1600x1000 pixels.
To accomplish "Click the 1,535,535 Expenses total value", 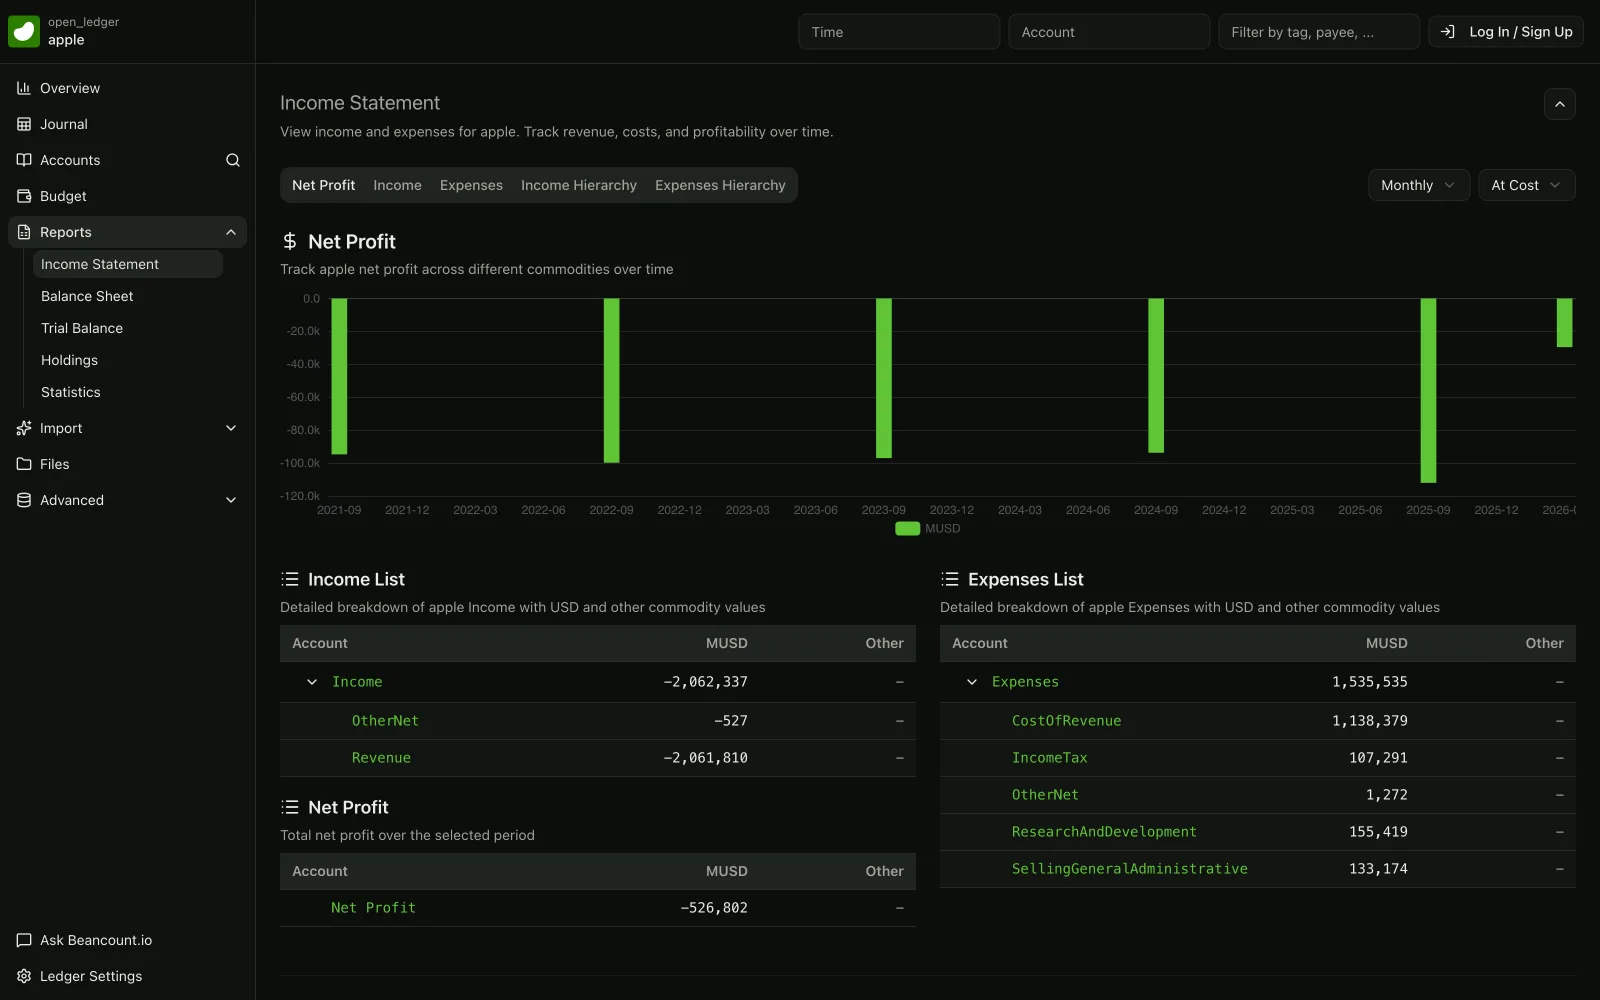I will [x=1369, y=682].
